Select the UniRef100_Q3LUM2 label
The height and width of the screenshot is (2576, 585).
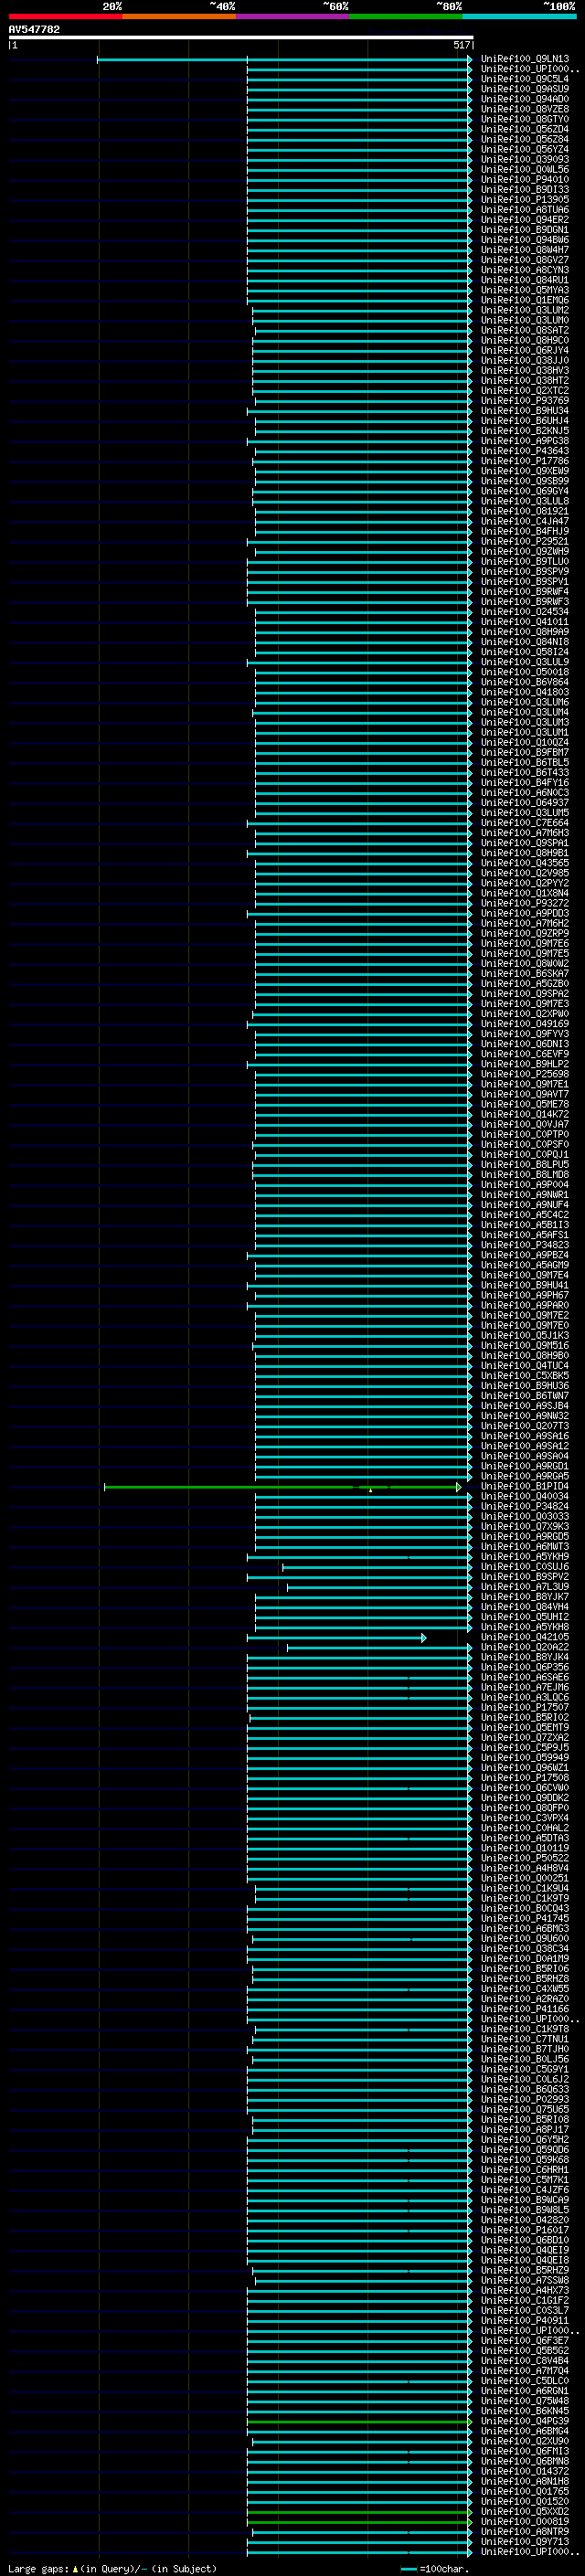tap(524, 310)
